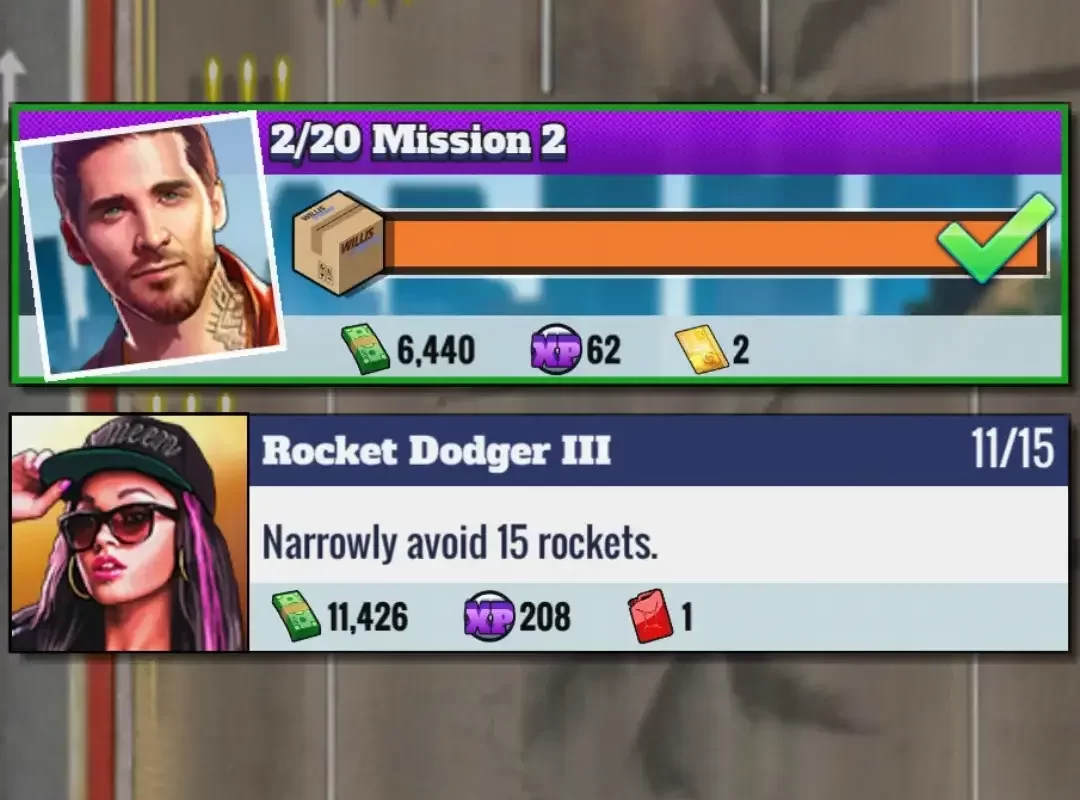Click the 6,440 cash reward amount
The width and height of the screenshot is (1080, 800).
(436, 350)
